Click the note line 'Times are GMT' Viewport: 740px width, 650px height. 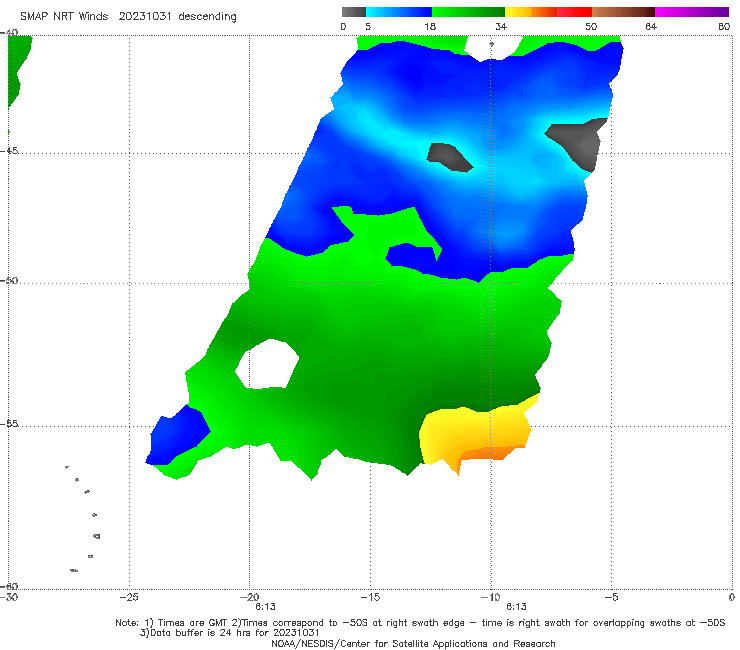pyautogui.click(x=194, y=623)
